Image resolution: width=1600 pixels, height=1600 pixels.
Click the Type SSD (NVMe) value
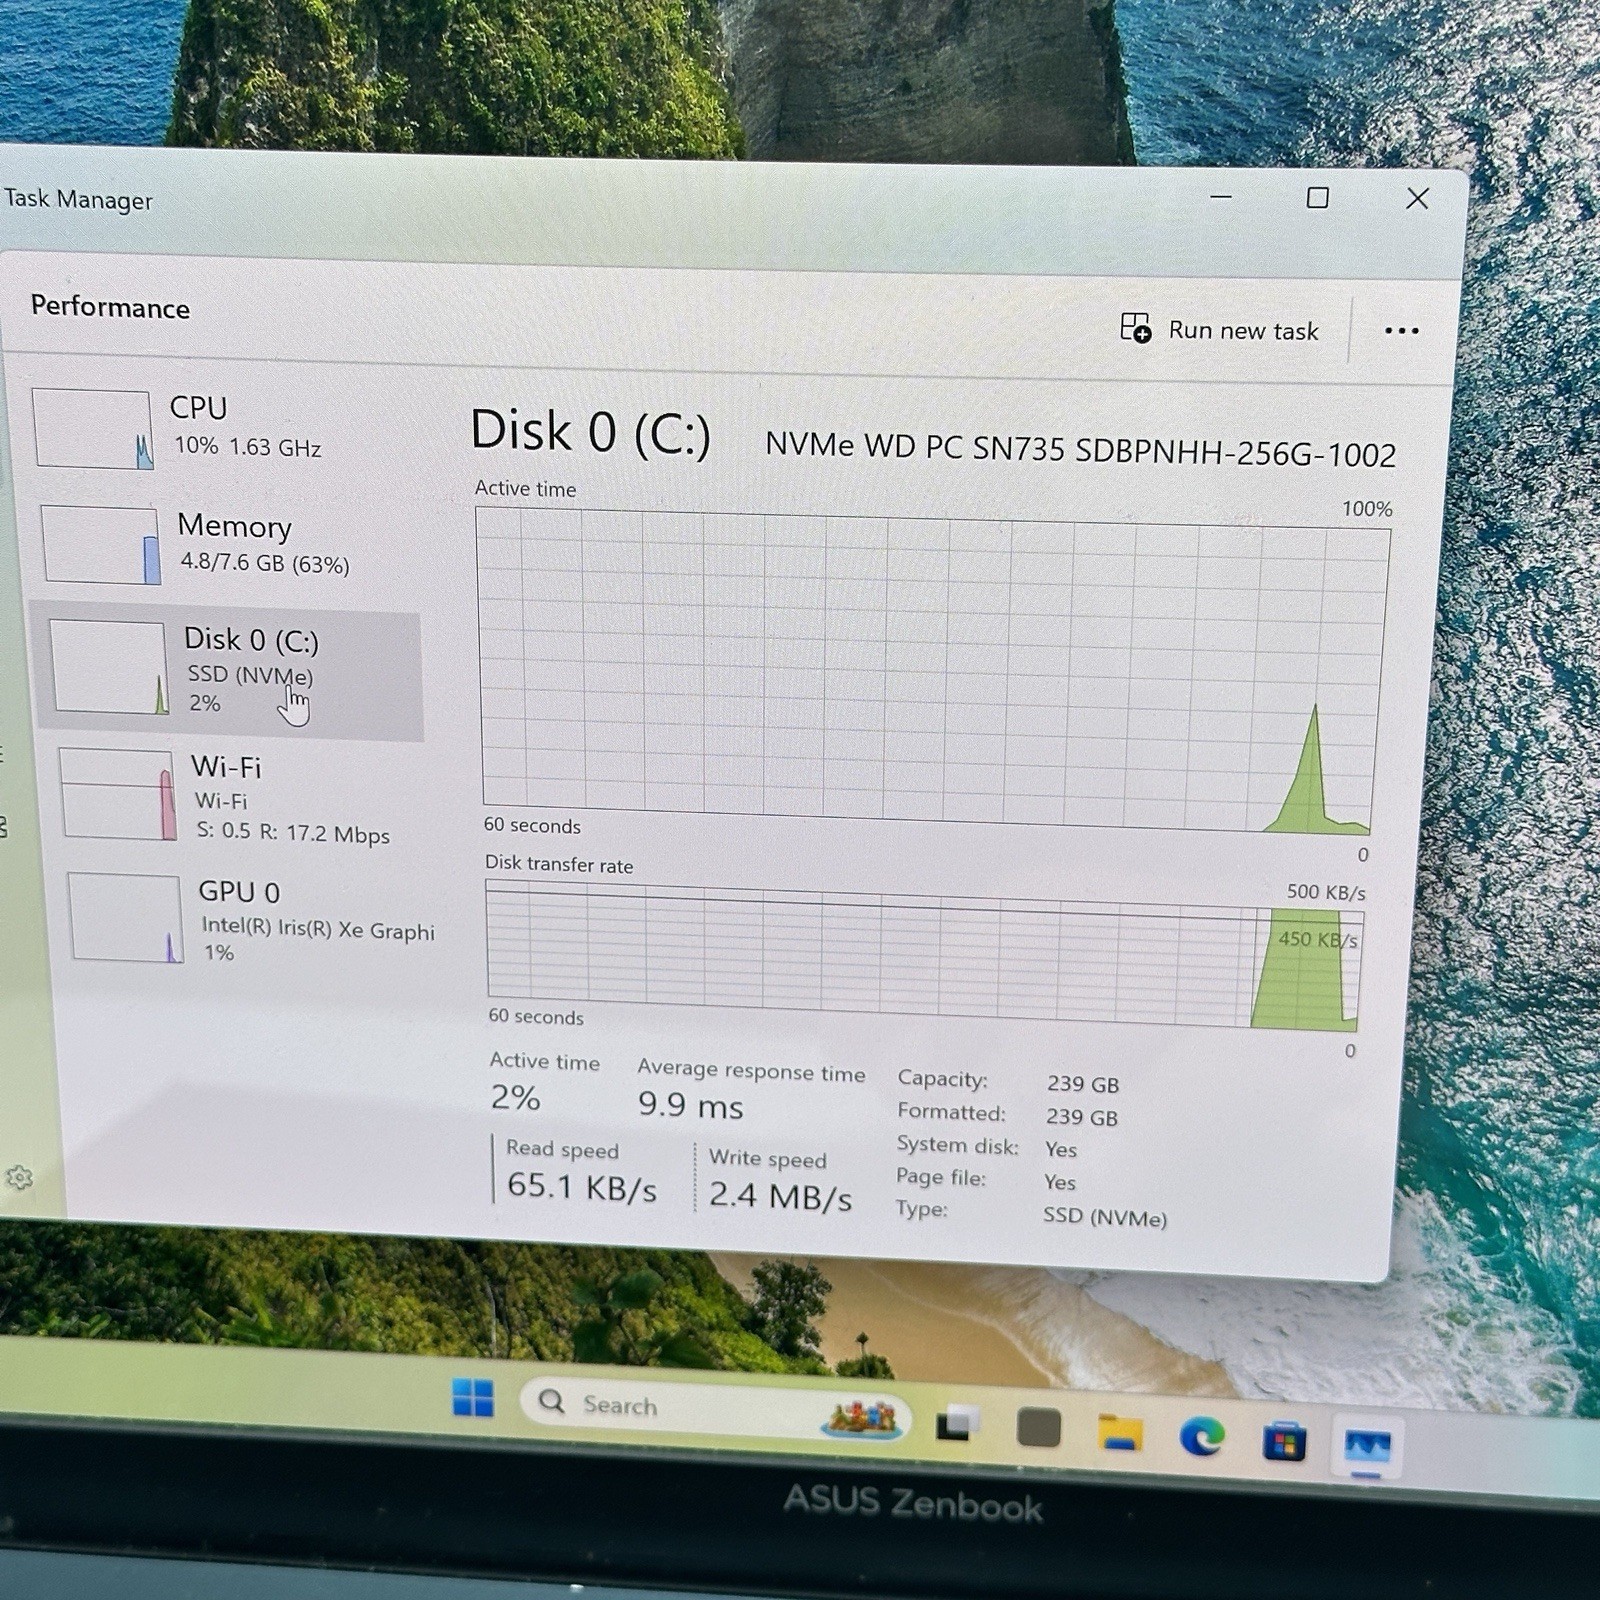(1104, 1216)
